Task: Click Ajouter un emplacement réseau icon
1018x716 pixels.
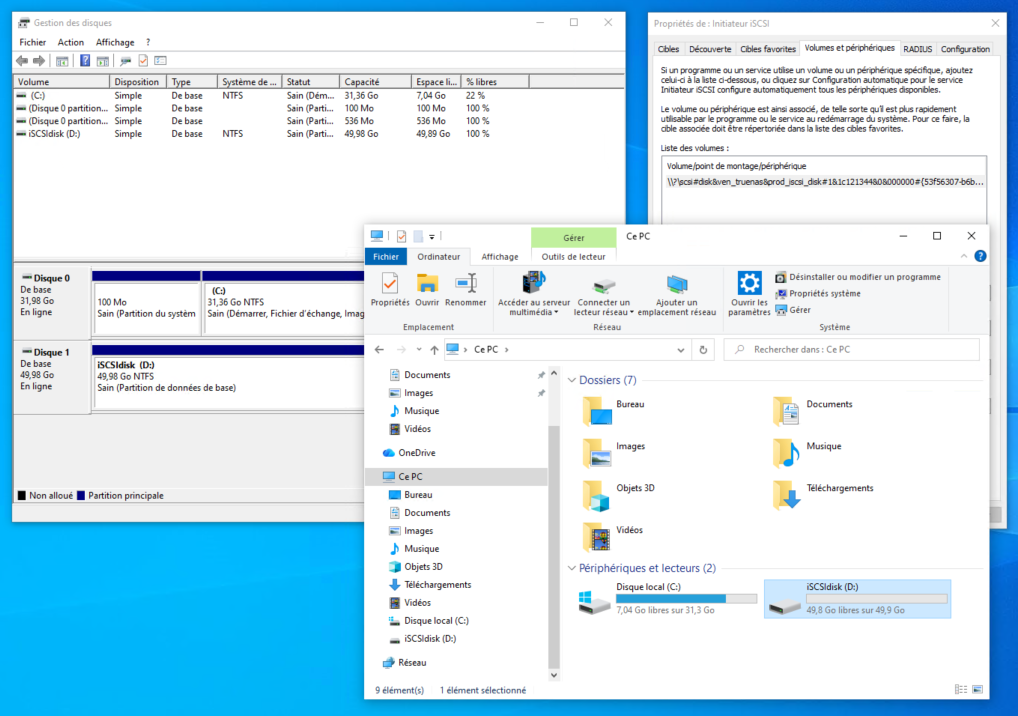Action: pos(677,284)
